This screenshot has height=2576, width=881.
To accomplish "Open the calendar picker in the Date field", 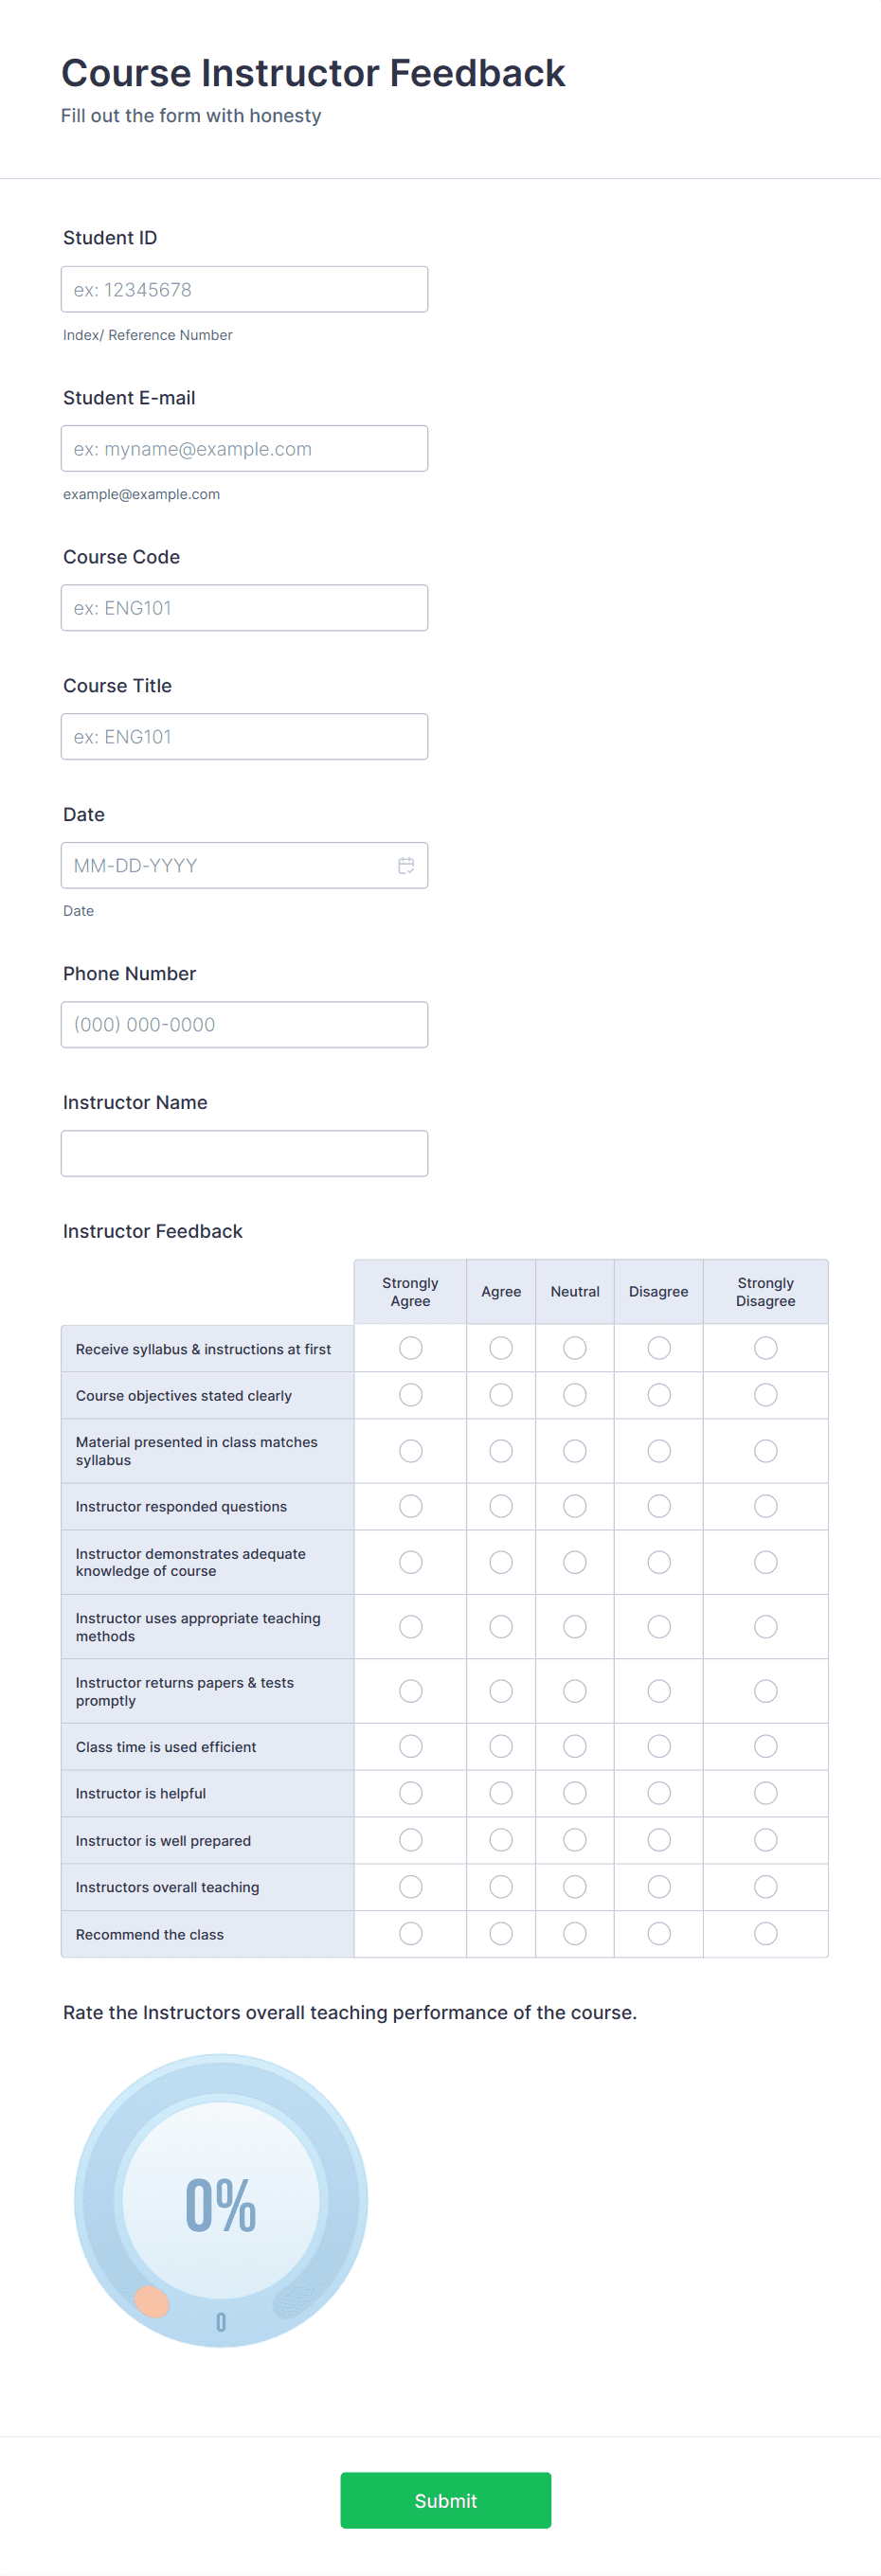I will pyautogui.click(x=406, y=866).
